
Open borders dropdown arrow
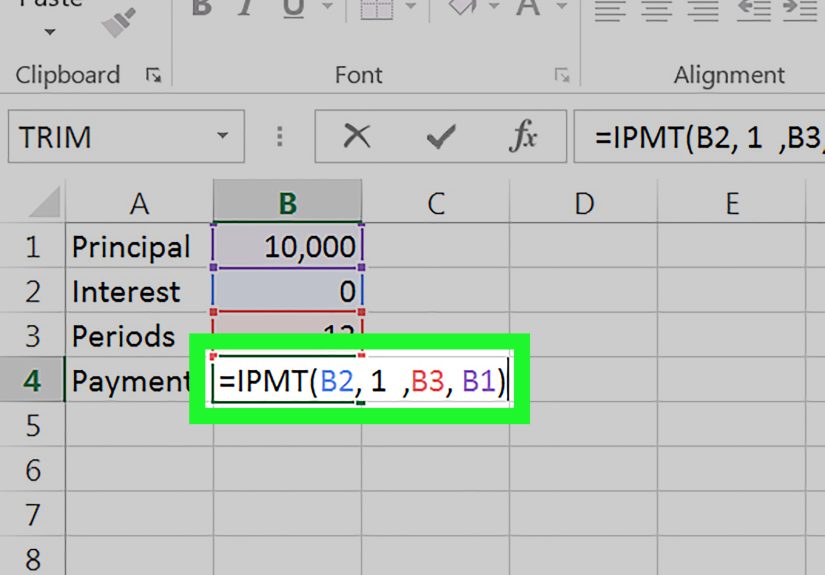coord(411,6)
